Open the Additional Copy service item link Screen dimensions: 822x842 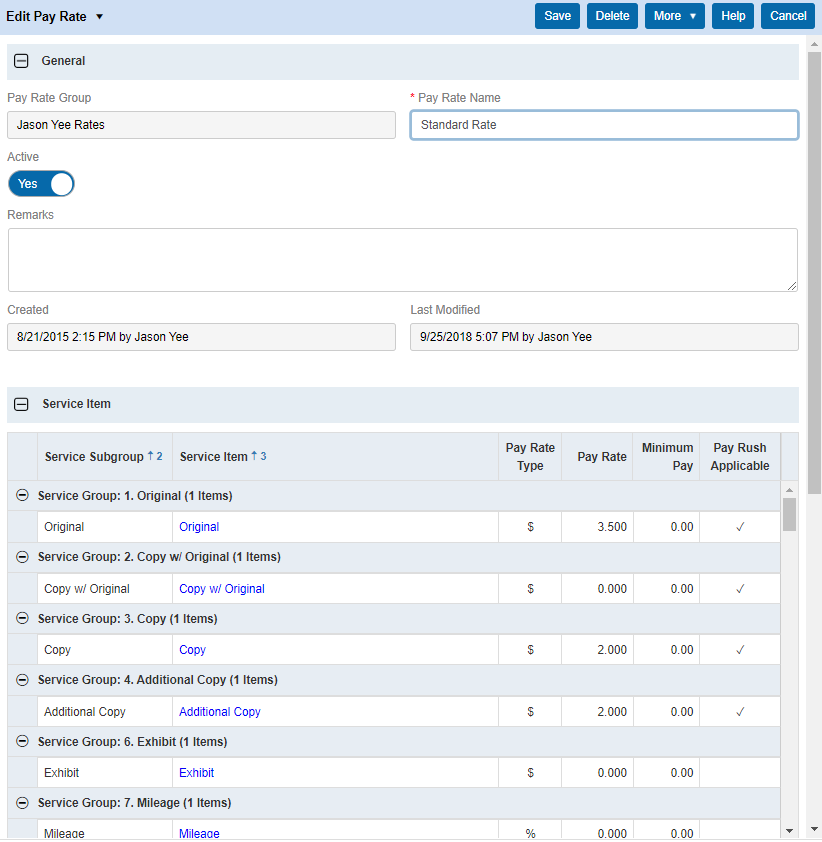click(220, 712)
